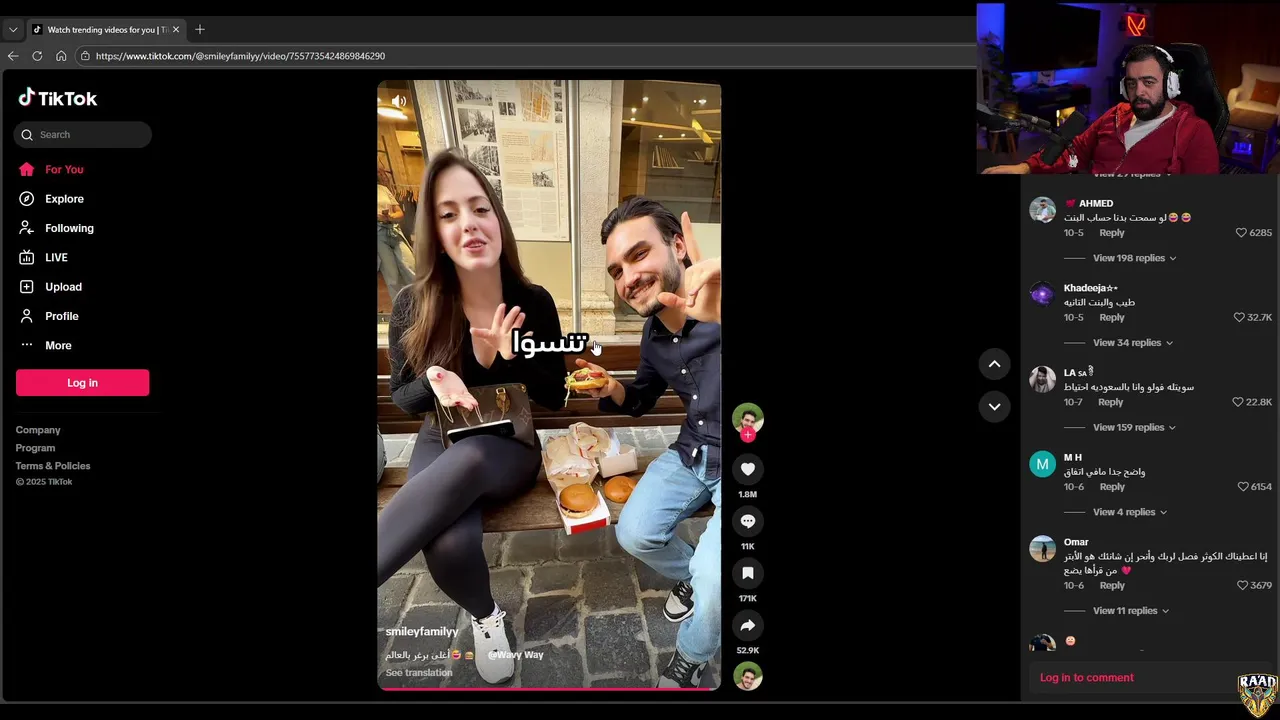
Task: Bookmark the video
Action: coord(748,573)
